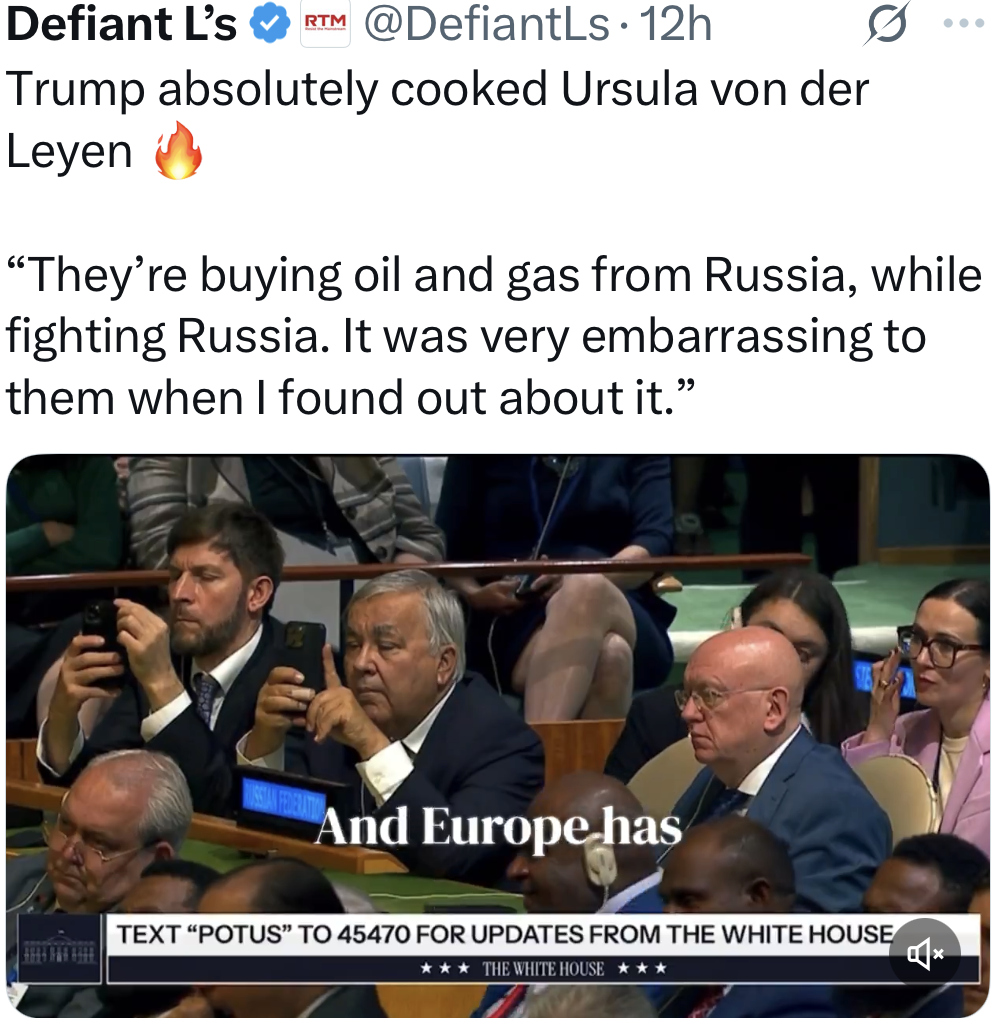The width and height of the screenshot is (995, 1018).
Task: Open the Defiant L's profile name
Action: tap(121, 24)
